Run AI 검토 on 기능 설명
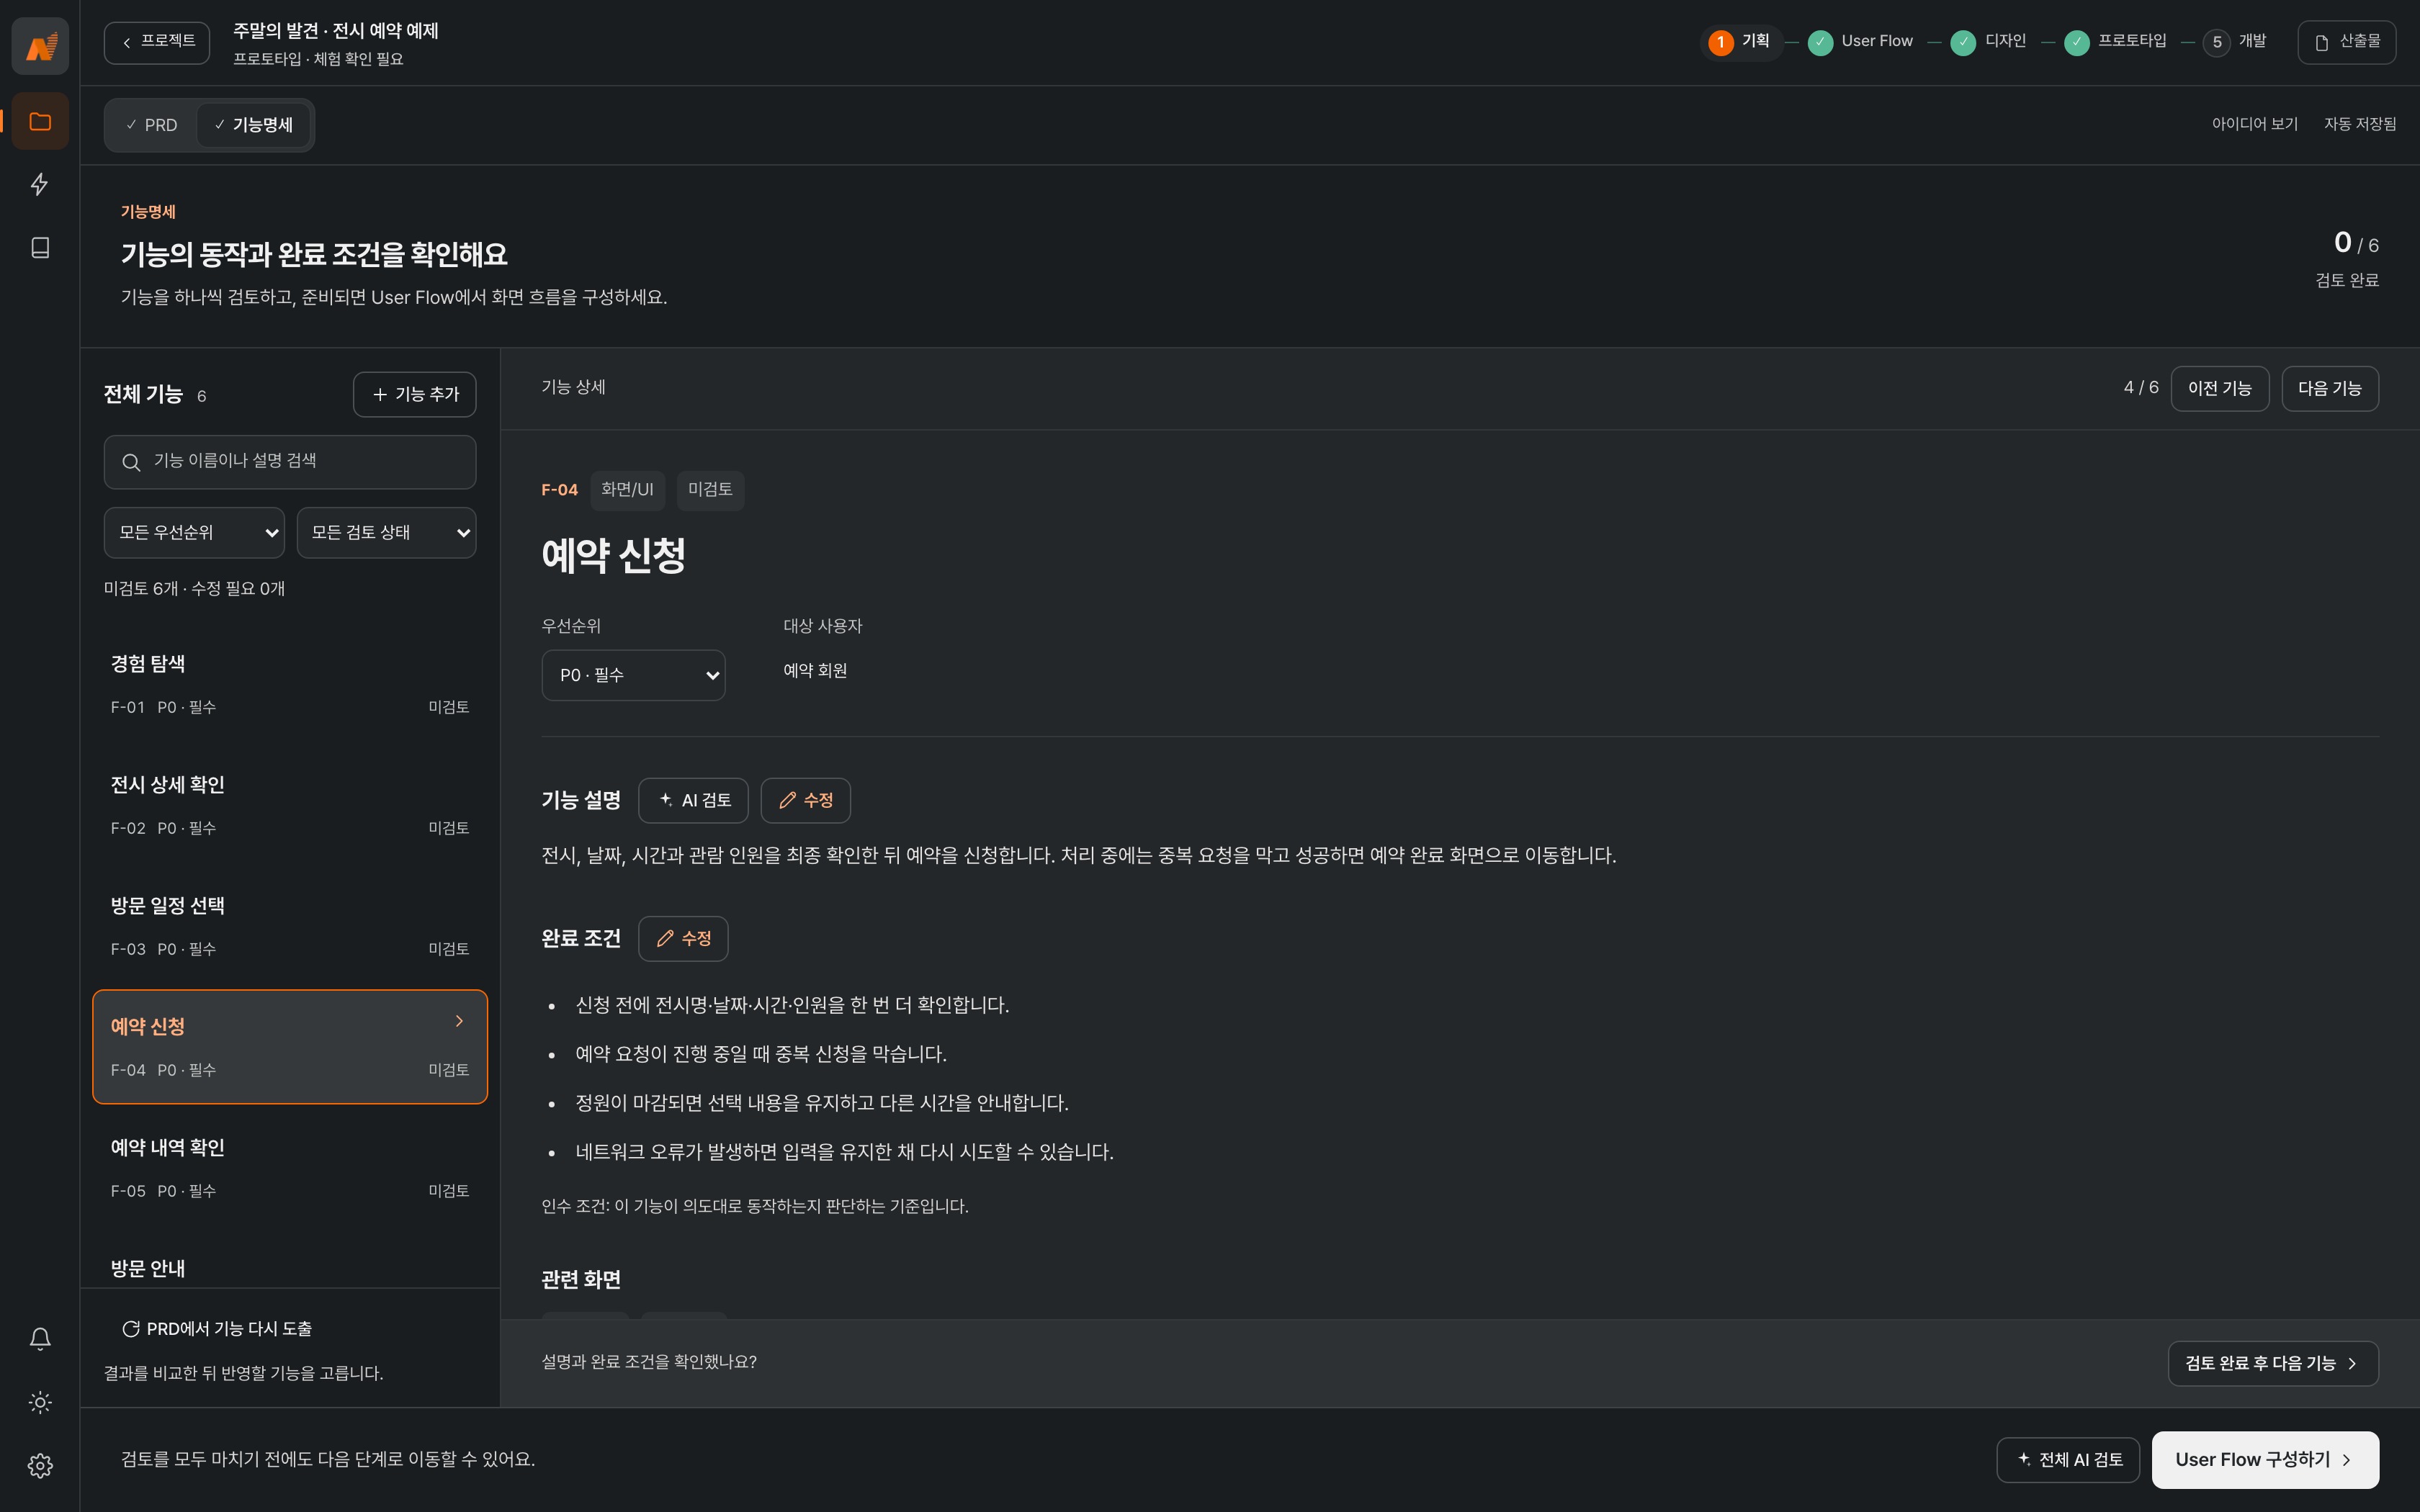 [x=693, y=800]
